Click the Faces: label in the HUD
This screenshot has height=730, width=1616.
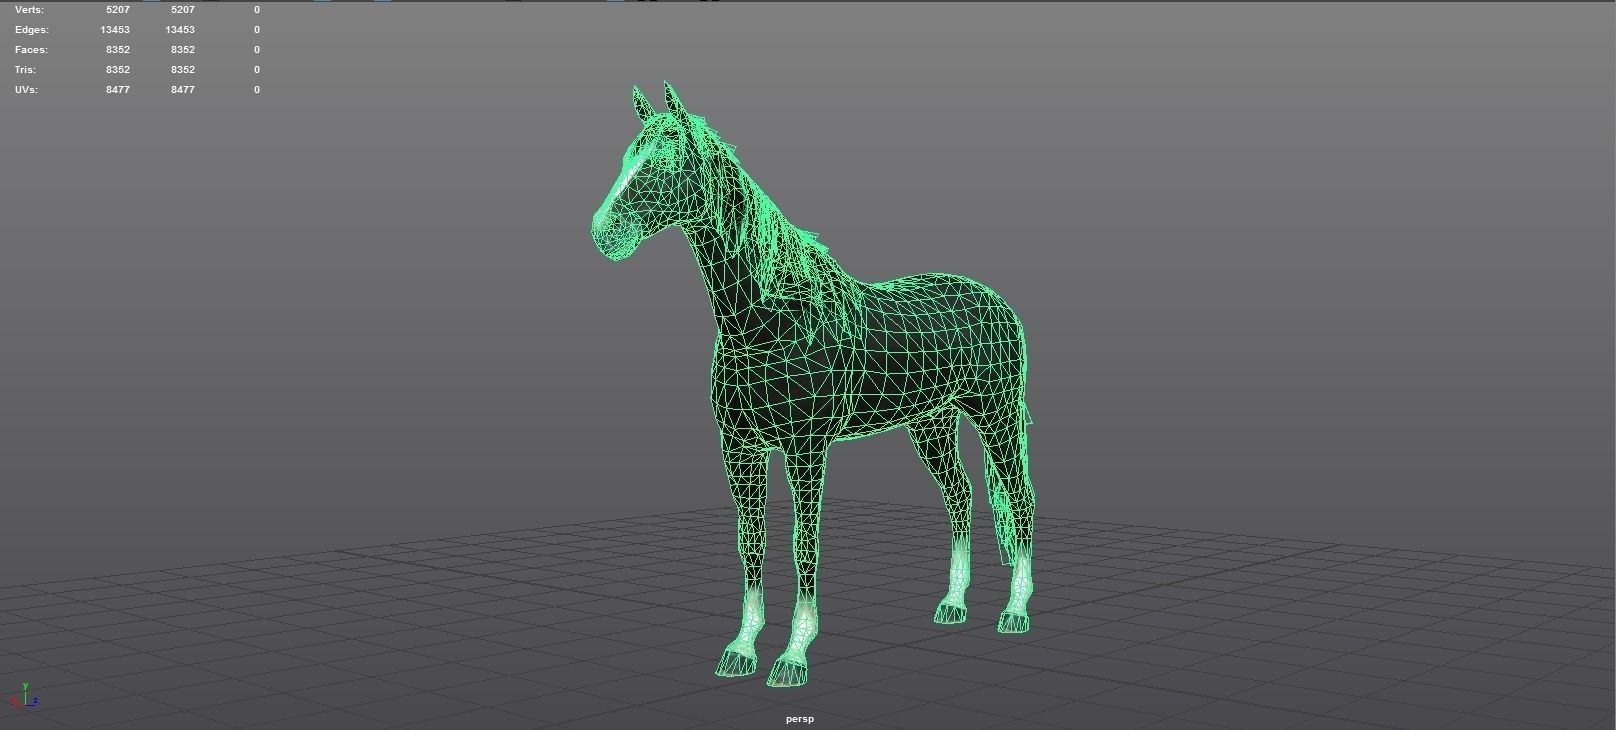[31, 50]
